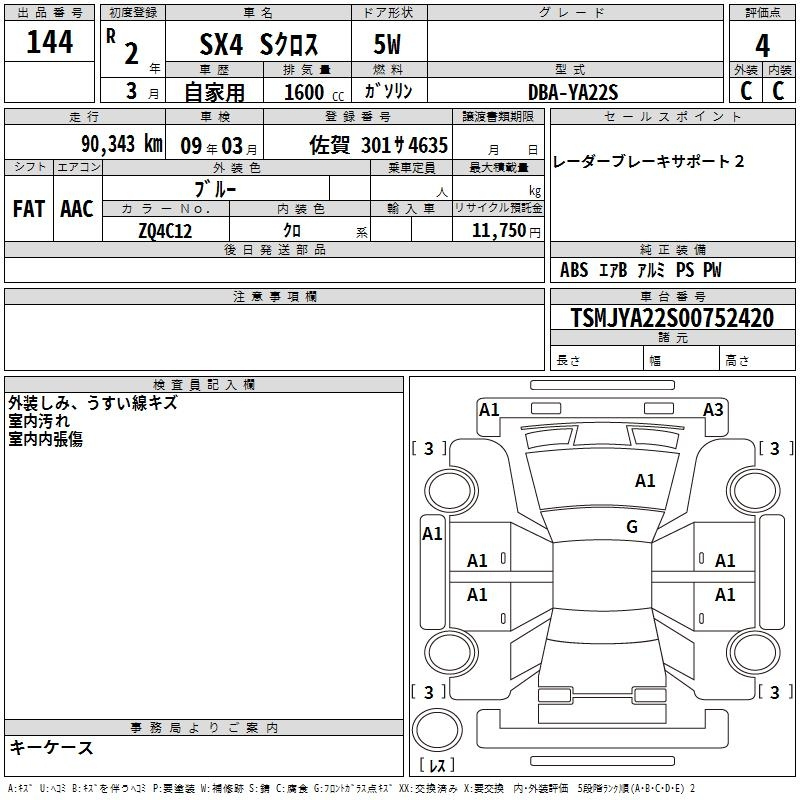Click the ABS エアB アルミ equipment list

tap(640, 270)
